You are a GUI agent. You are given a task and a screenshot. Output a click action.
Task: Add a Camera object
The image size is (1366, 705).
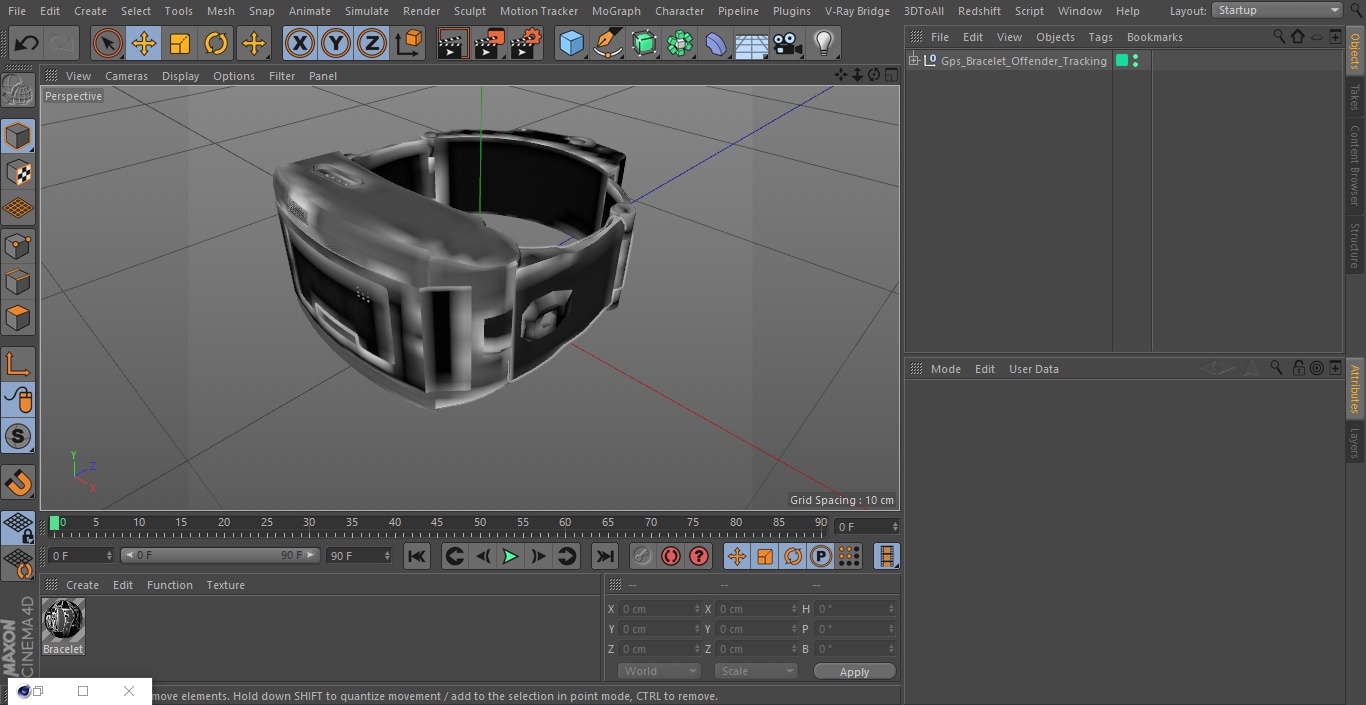coord(788,43)
